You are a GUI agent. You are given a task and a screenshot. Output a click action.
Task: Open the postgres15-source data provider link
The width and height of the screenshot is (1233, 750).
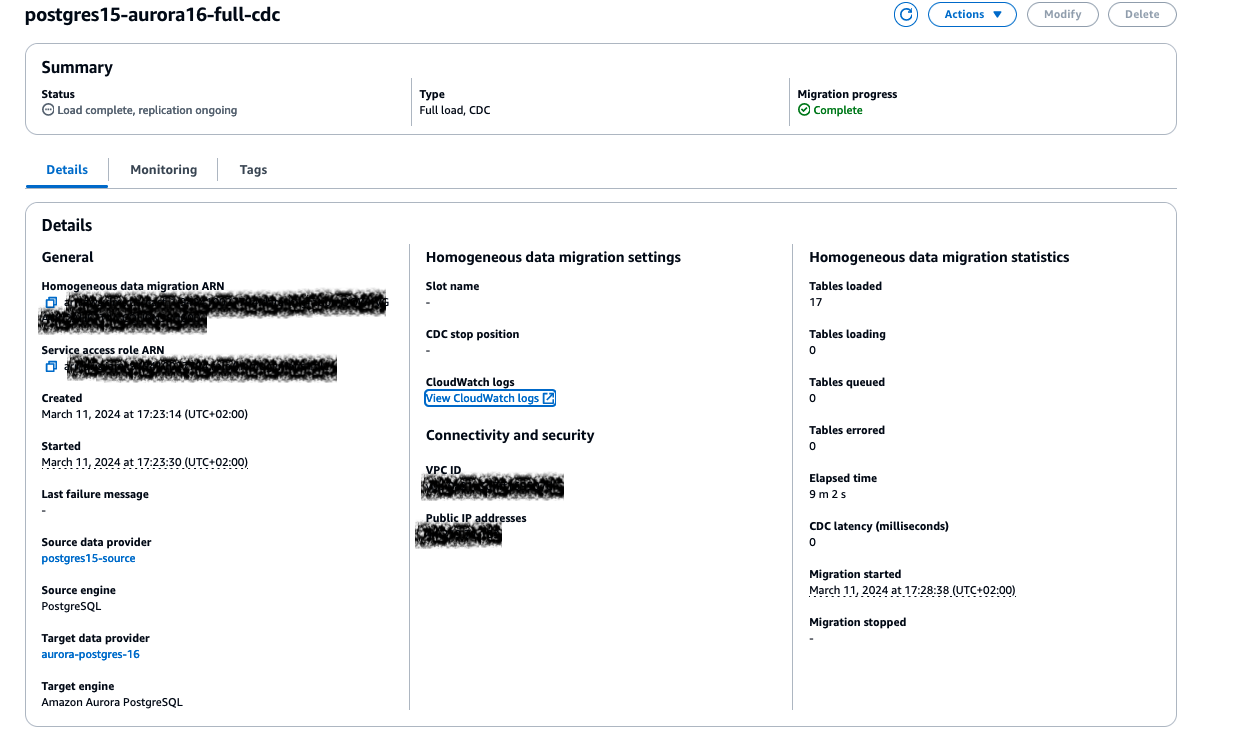coord(88,558)
